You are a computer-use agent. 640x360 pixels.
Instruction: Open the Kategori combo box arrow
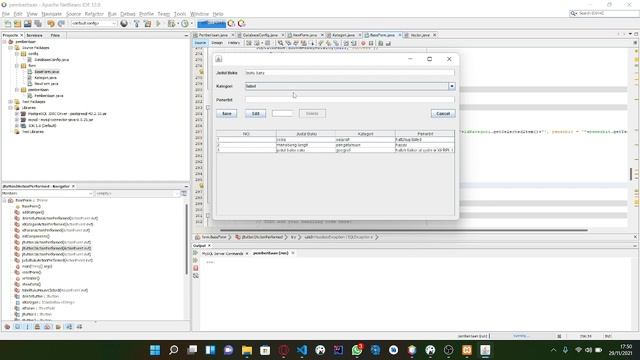451,86
